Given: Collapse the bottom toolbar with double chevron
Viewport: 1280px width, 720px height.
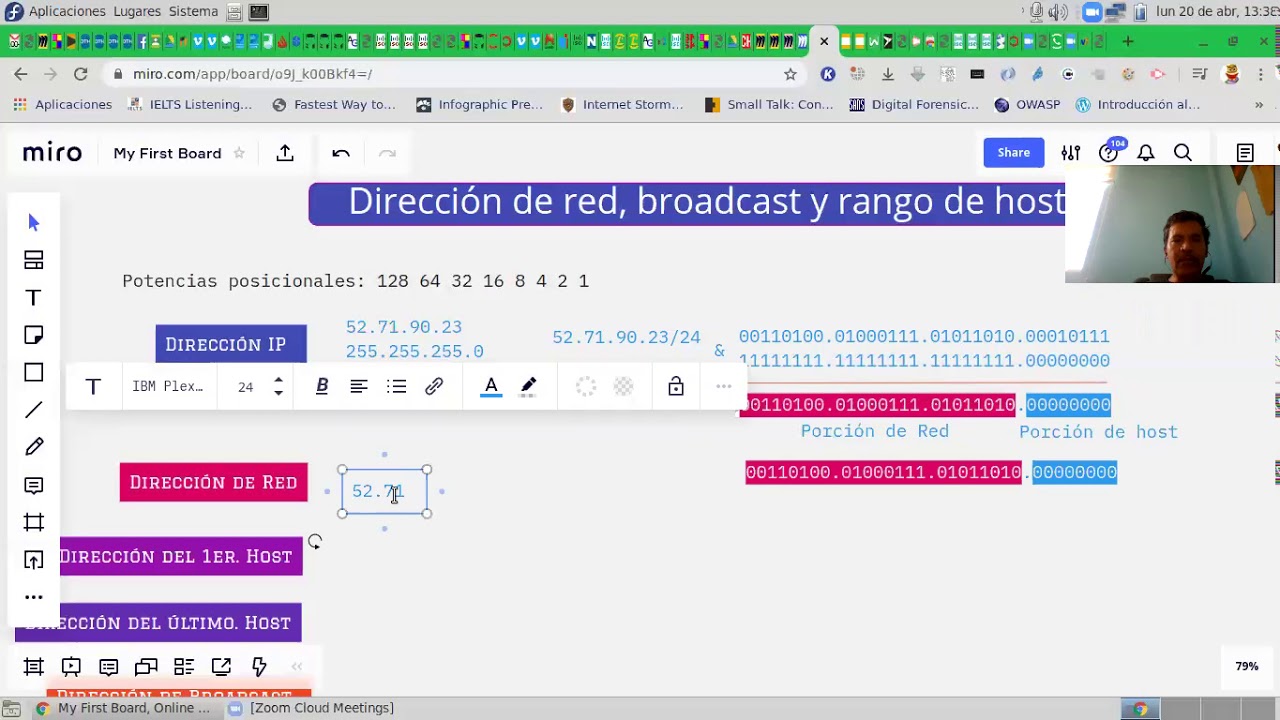Looking at the screenshot, I should click(x=296, y=666).
